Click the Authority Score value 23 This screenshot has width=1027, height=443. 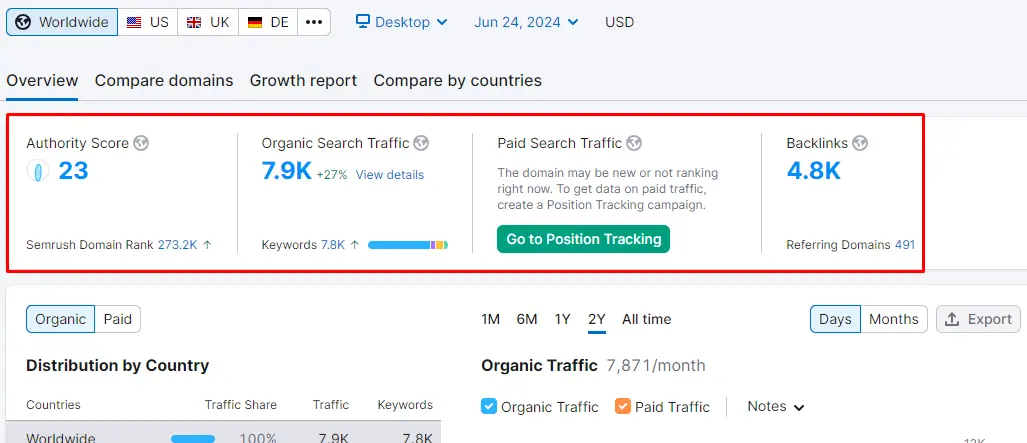click(73, 171)
